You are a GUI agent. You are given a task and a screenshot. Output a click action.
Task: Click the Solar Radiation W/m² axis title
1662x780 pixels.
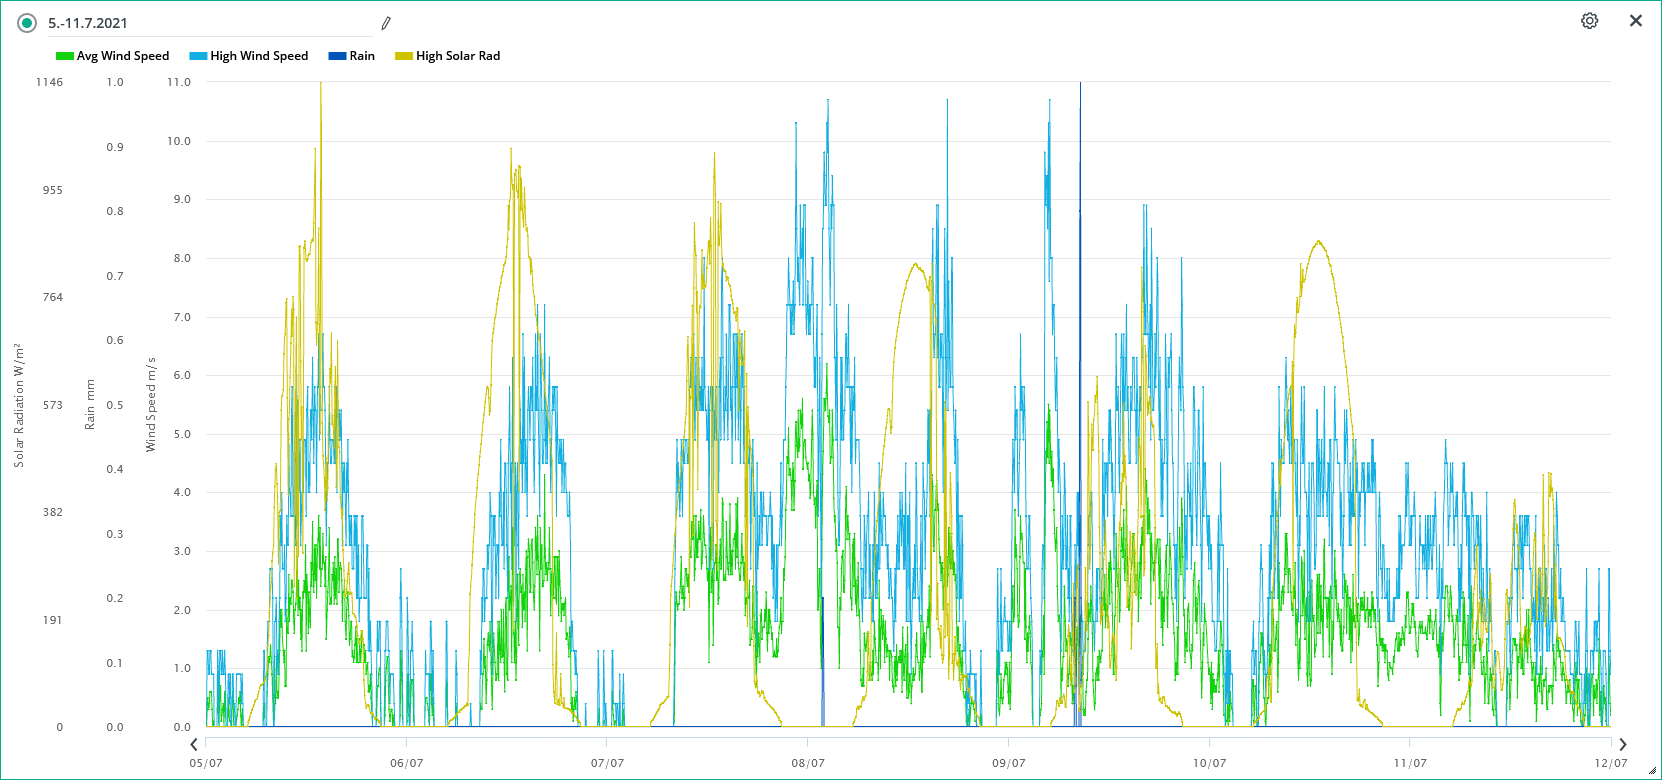(x=19, y=405)
